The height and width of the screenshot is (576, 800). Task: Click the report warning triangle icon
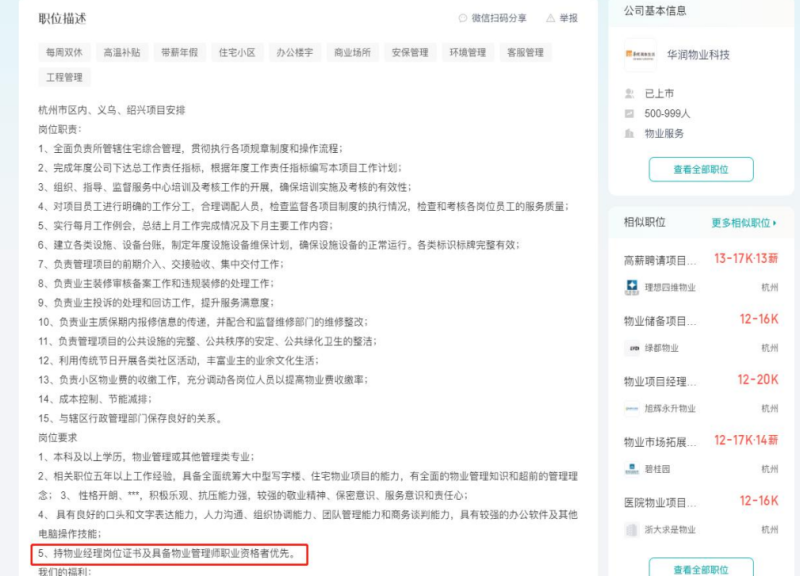click(x=550, y=18)
